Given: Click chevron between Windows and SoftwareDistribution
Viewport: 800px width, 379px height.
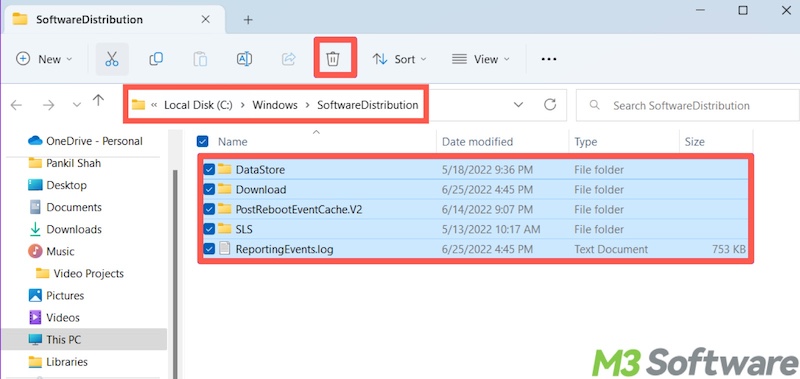Looking at the screenshot, I should (x=308, y=105).
